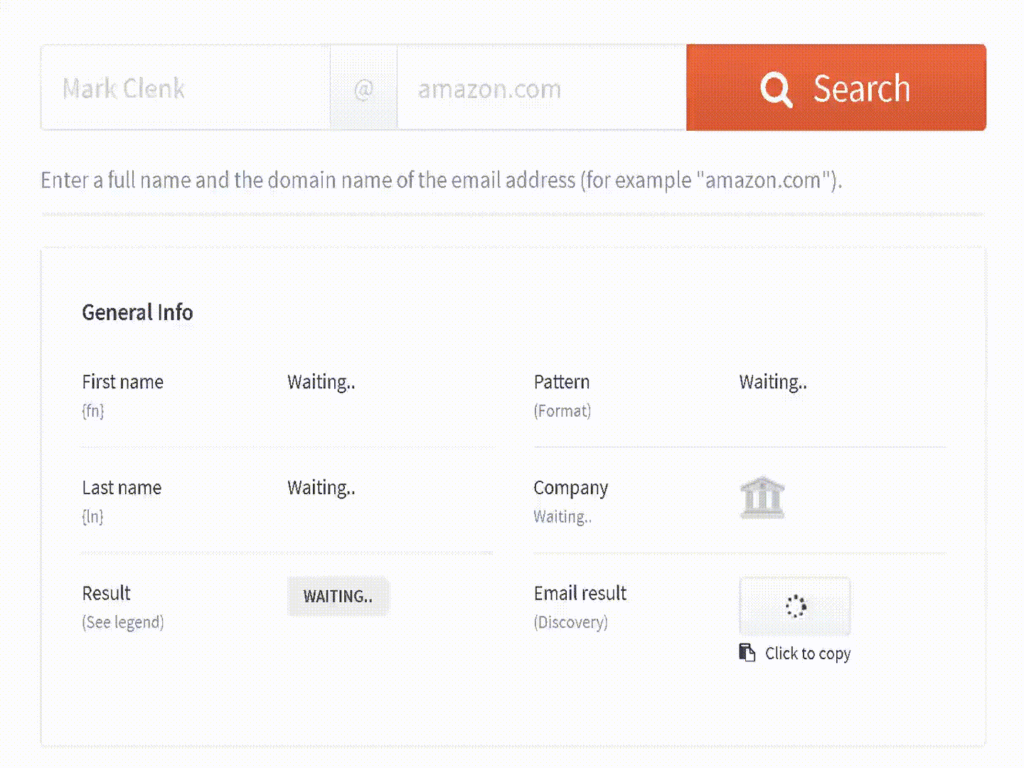1024x768 pixels.
Task: Select the Last name label
Action: tap(121, 488)
